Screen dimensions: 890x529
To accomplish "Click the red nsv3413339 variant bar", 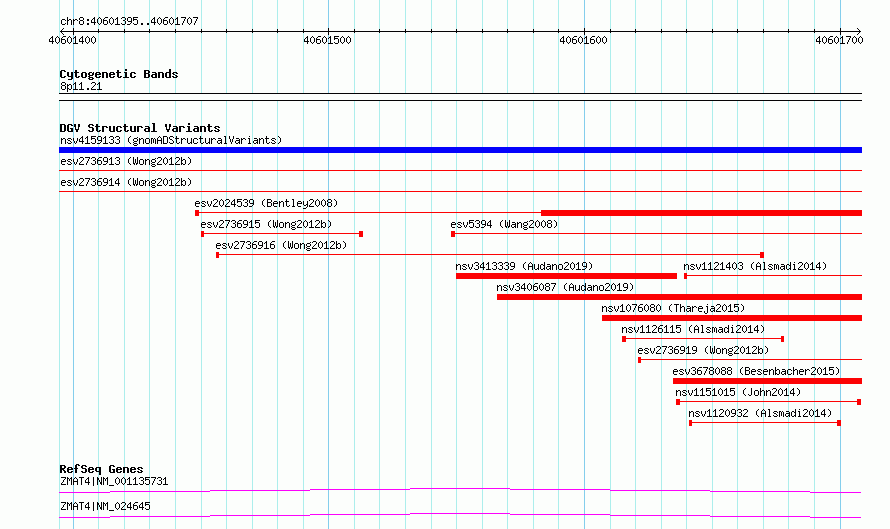I will click(x=566, y=276).
